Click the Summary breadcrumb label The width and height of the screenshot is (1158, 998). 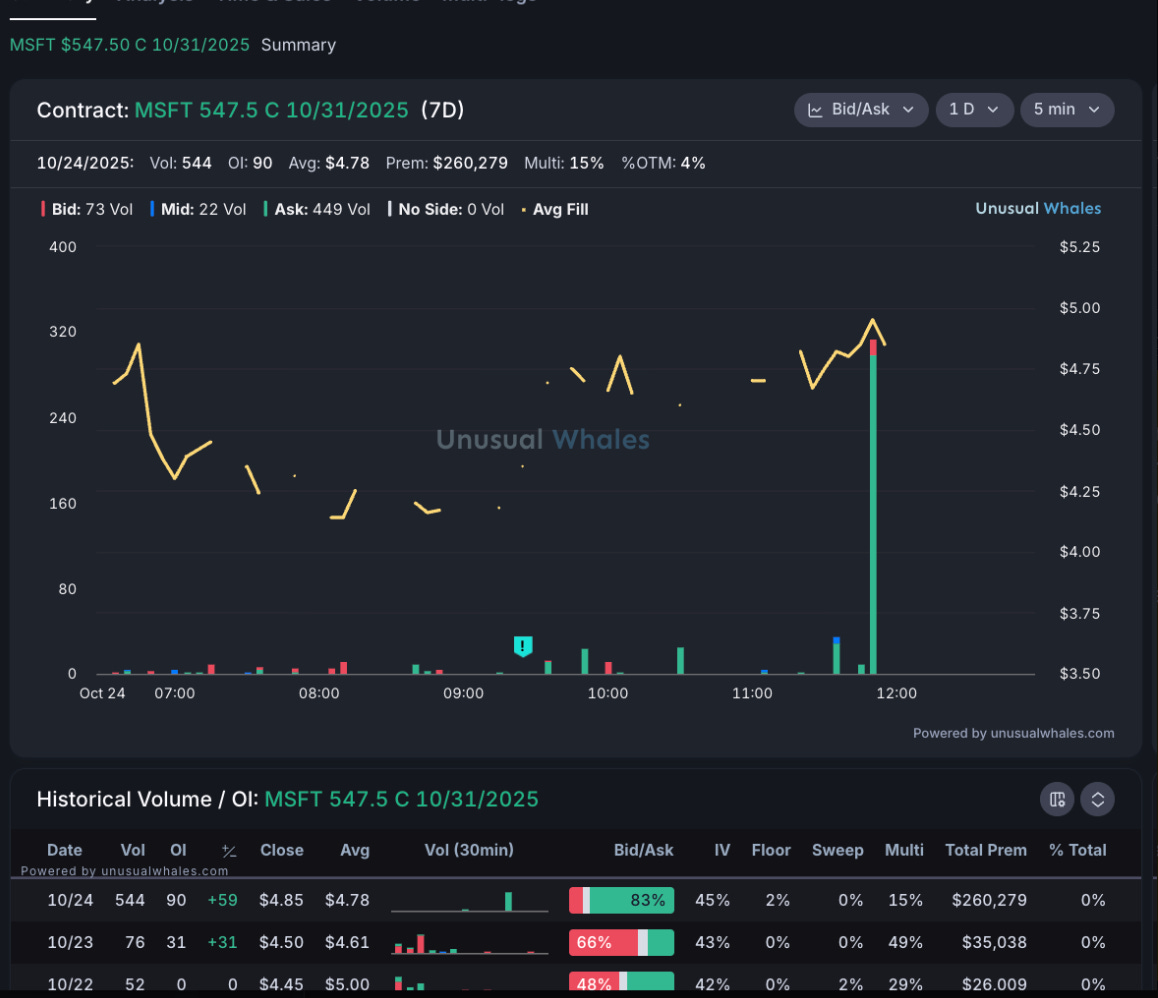298,45
